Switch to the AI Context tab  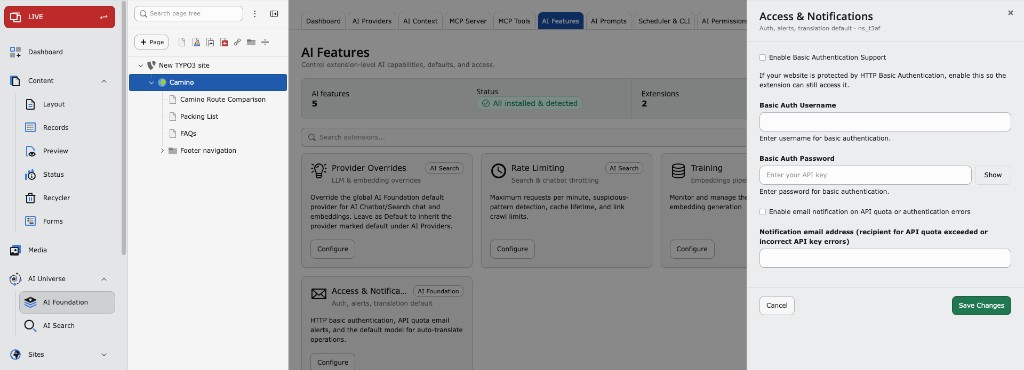tap(420, 21)
